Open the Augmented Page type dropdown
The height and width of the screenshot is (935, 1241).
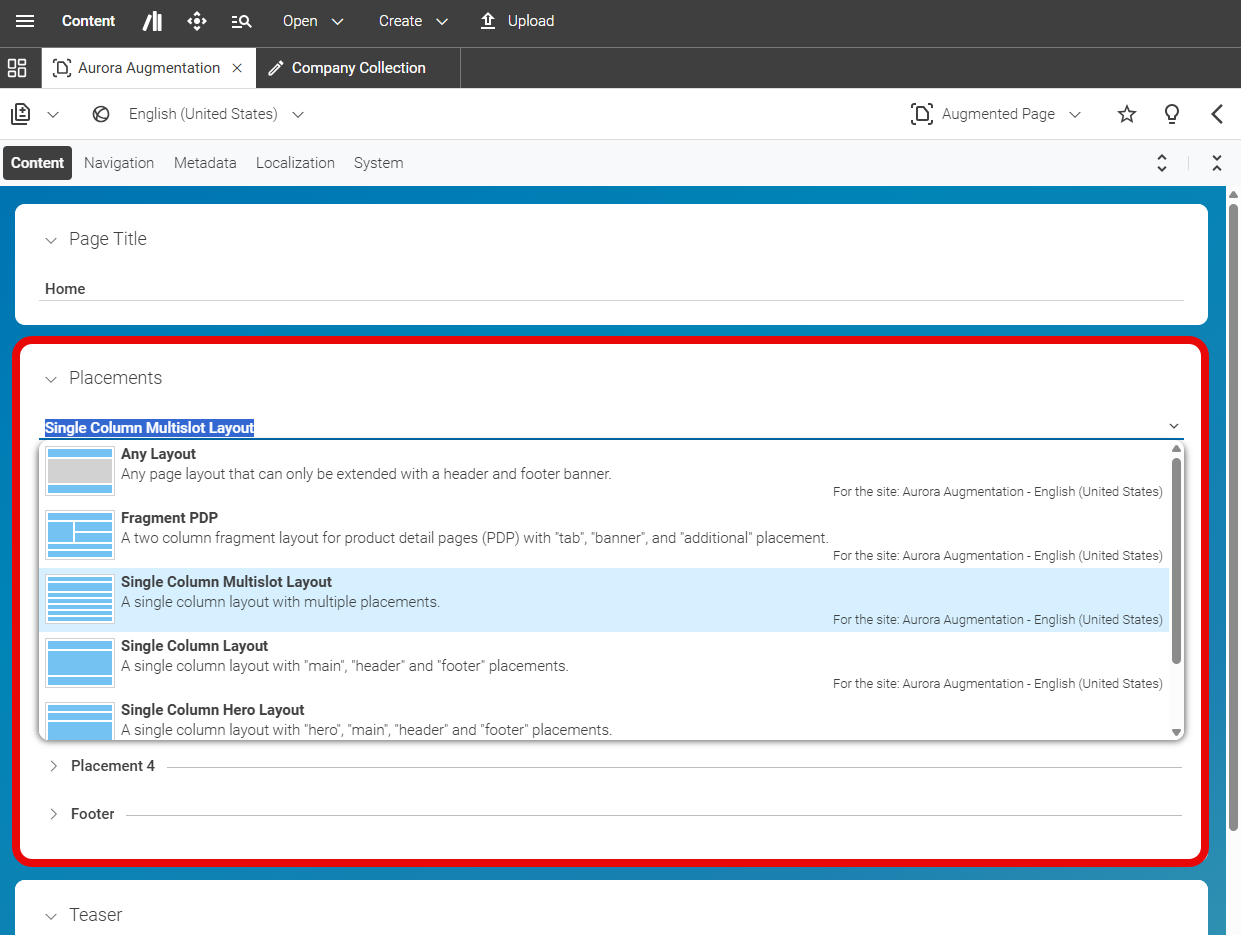pos(1075,114)
